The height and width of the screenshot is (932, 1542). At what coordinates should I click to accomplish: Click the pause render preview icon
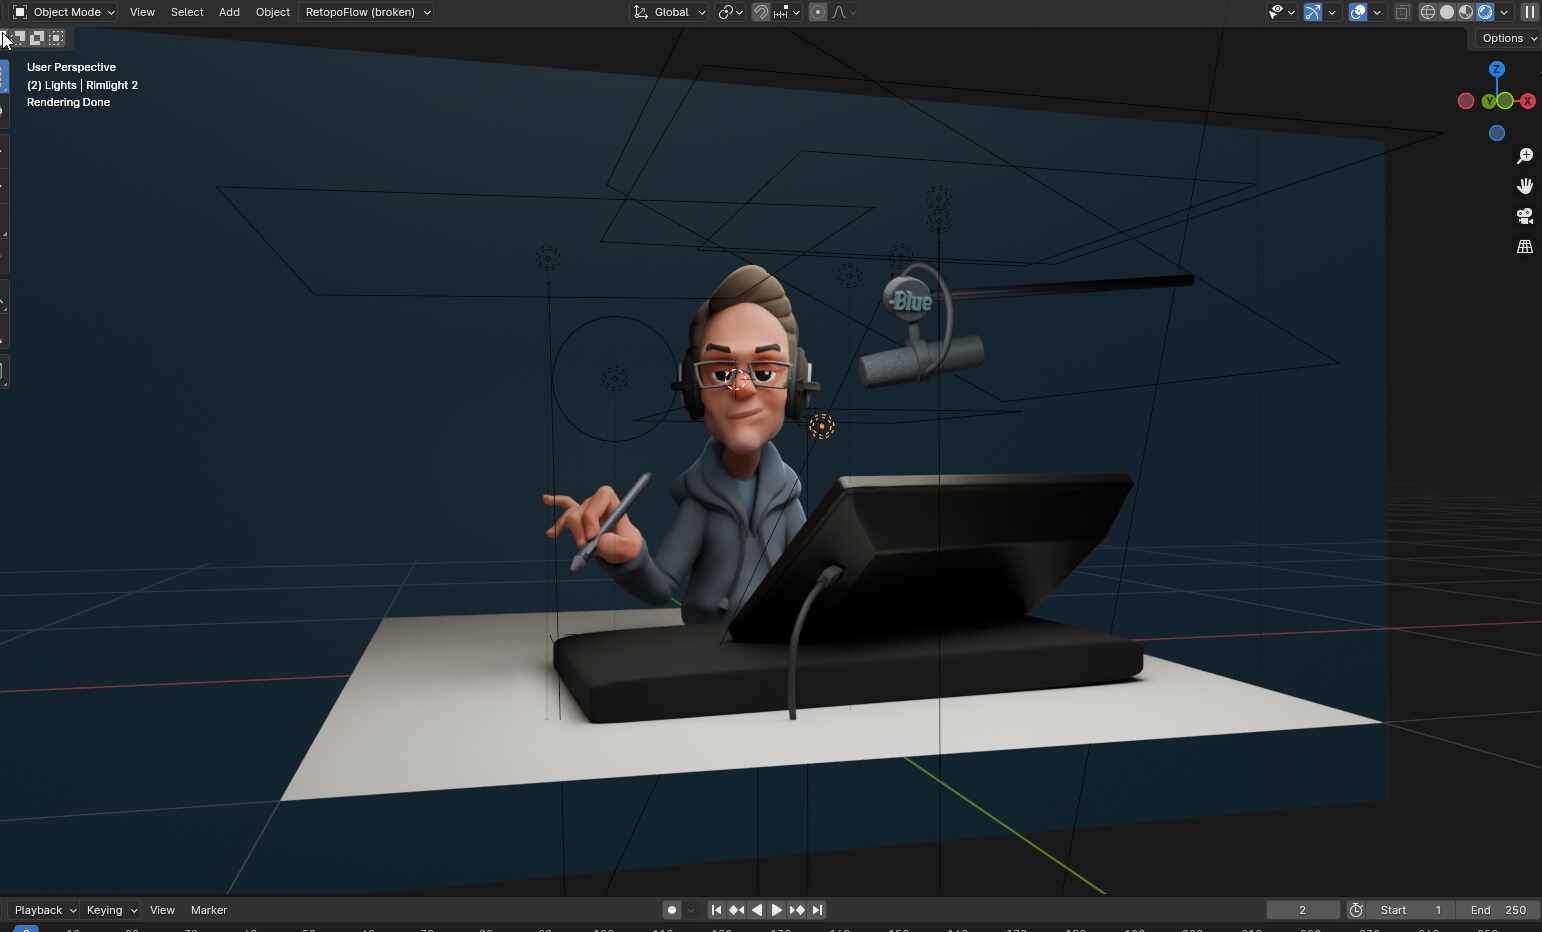[x=1530, y=12]
